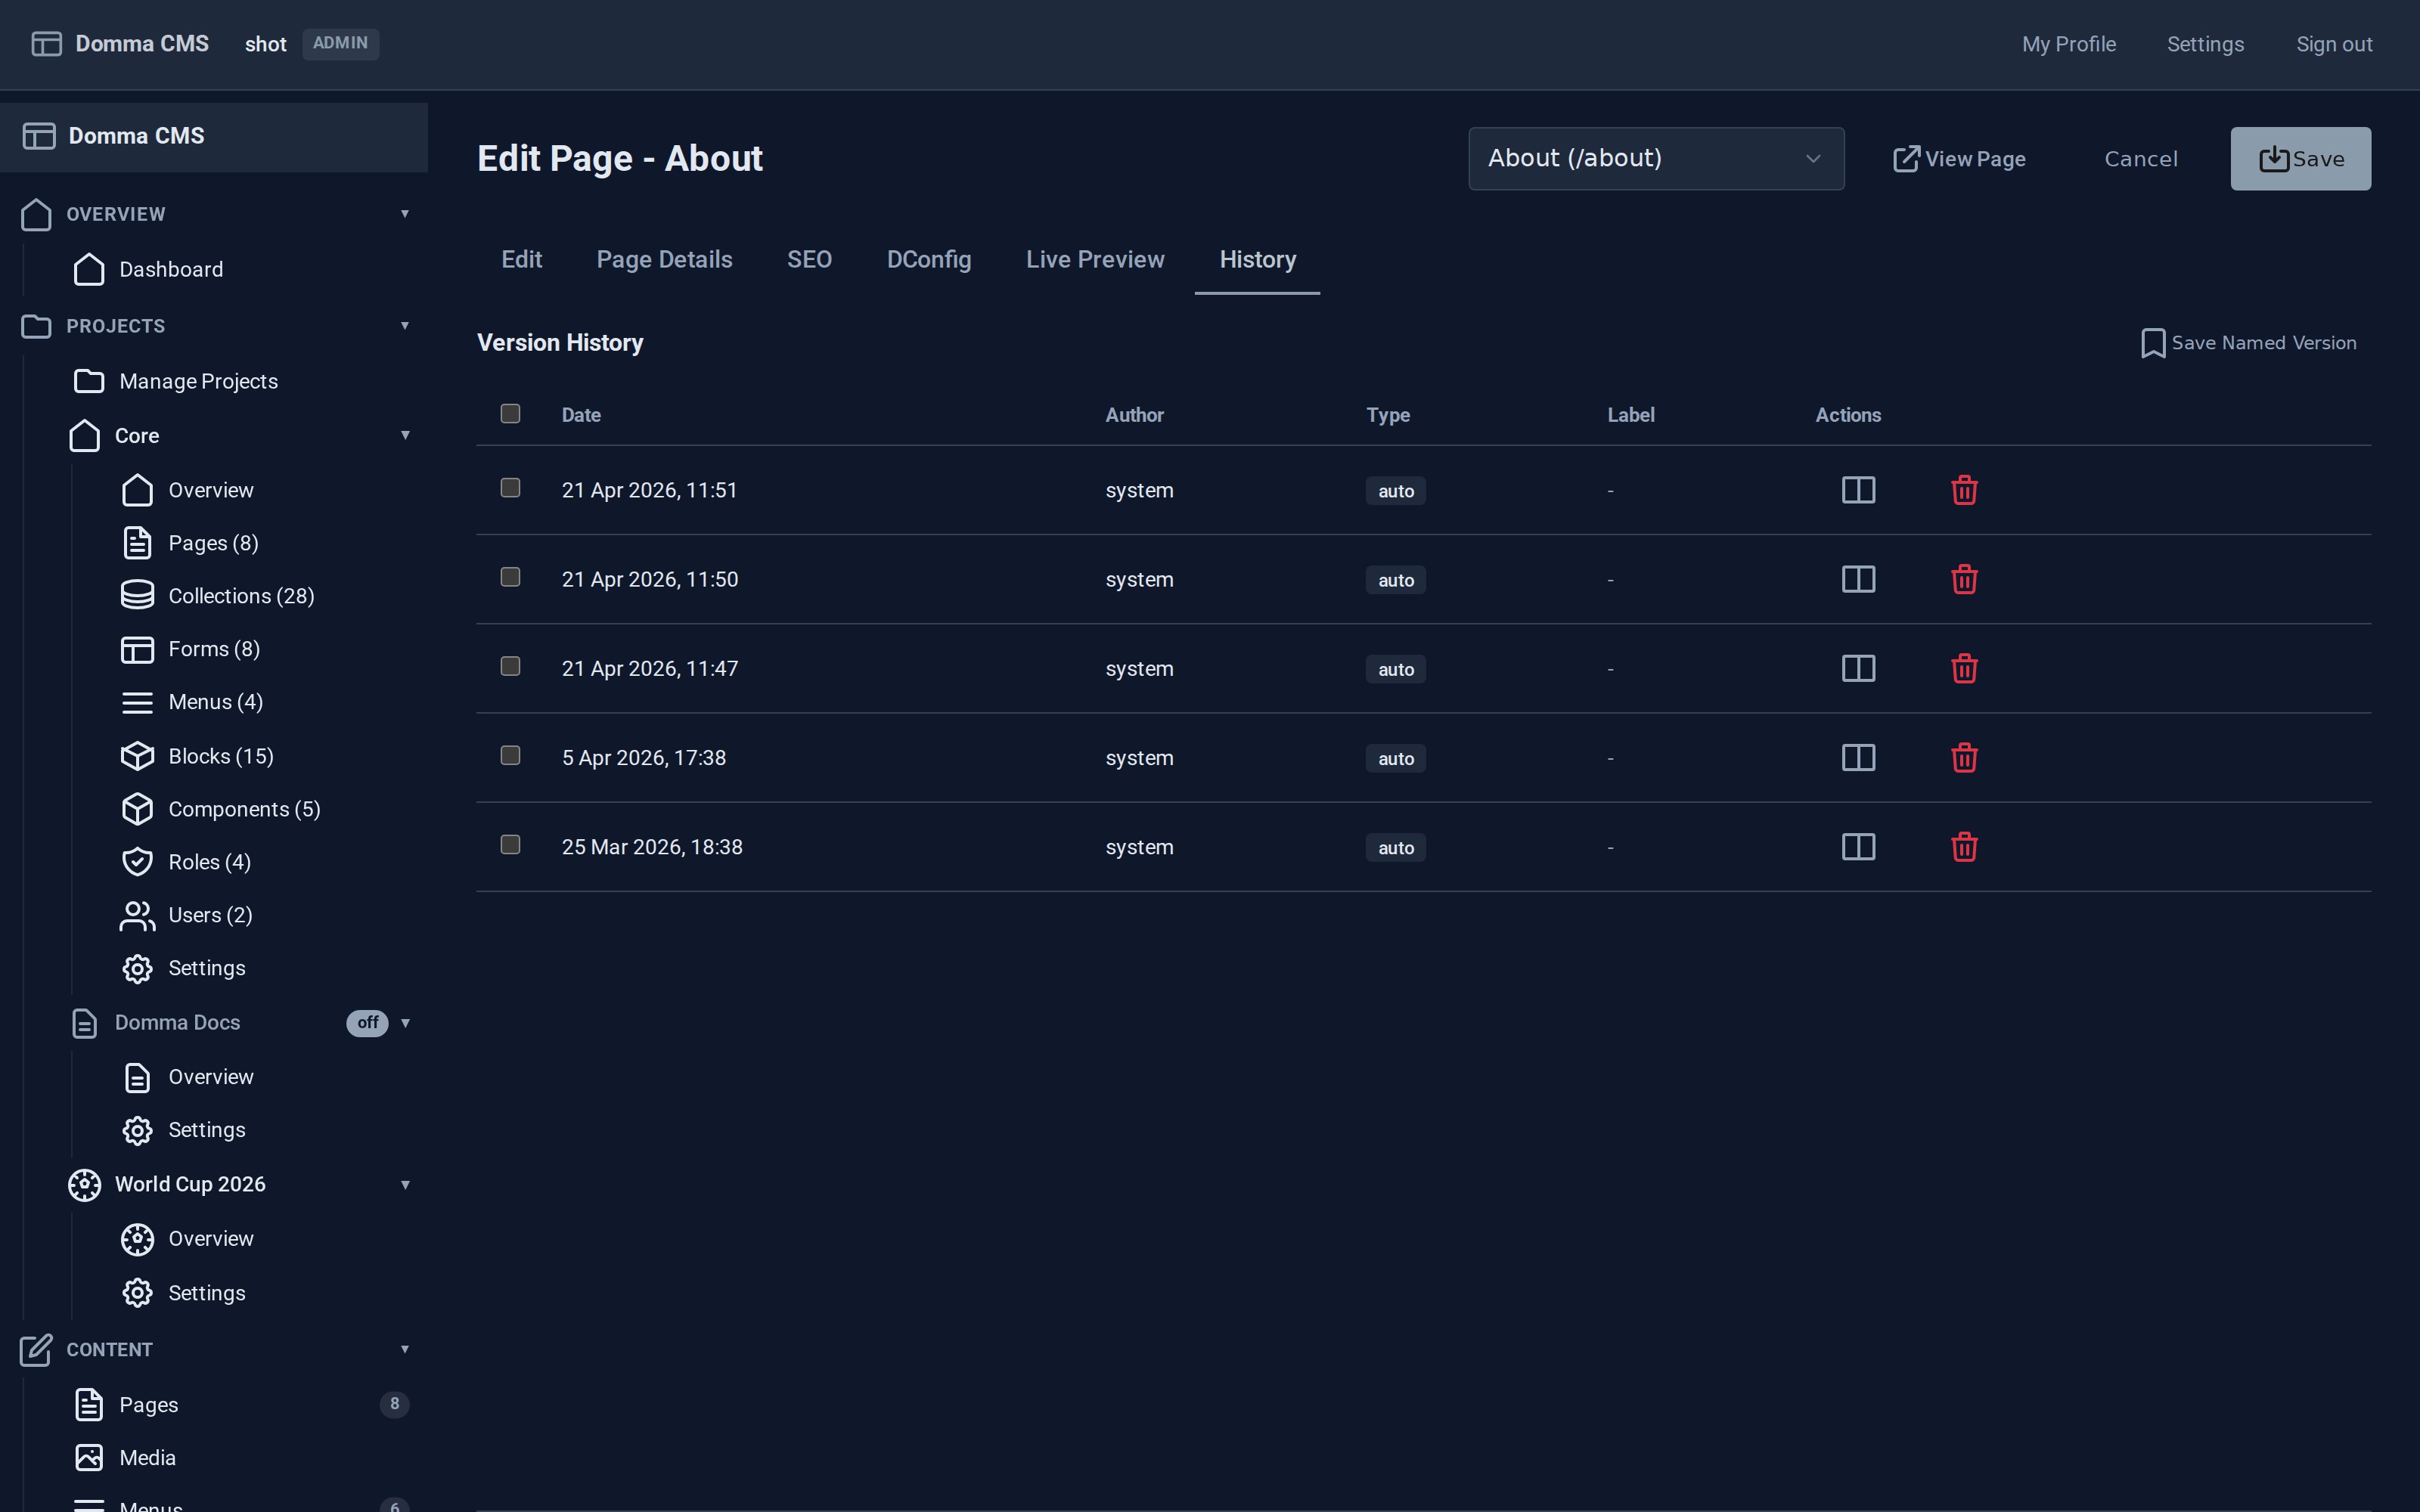Open Manage Projects in sidebar

(198, 381)
